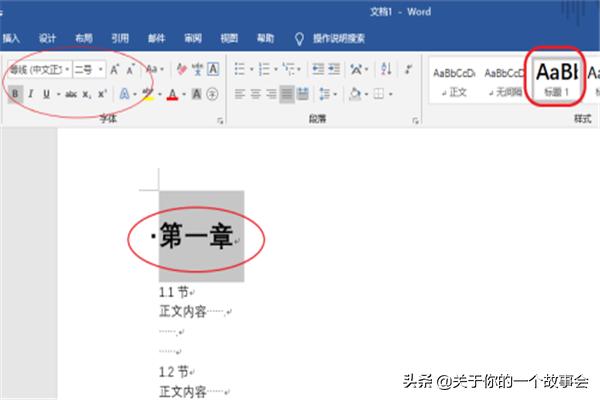Increase font size with the larger A icon
The width and height of the screenshot is (600, 400).
coord(115,70)
